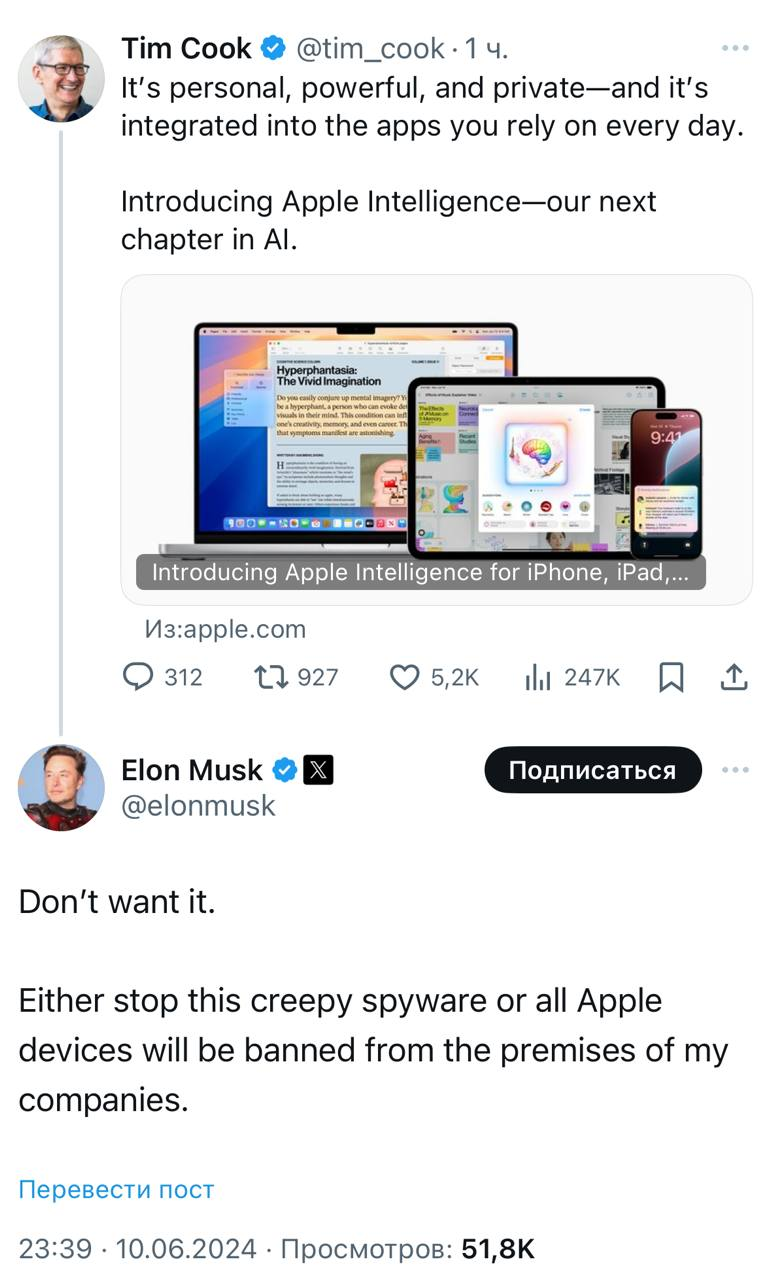Open more options menu on Elon Musk's post
771x1280 pixels.
[x=735, y=770]
